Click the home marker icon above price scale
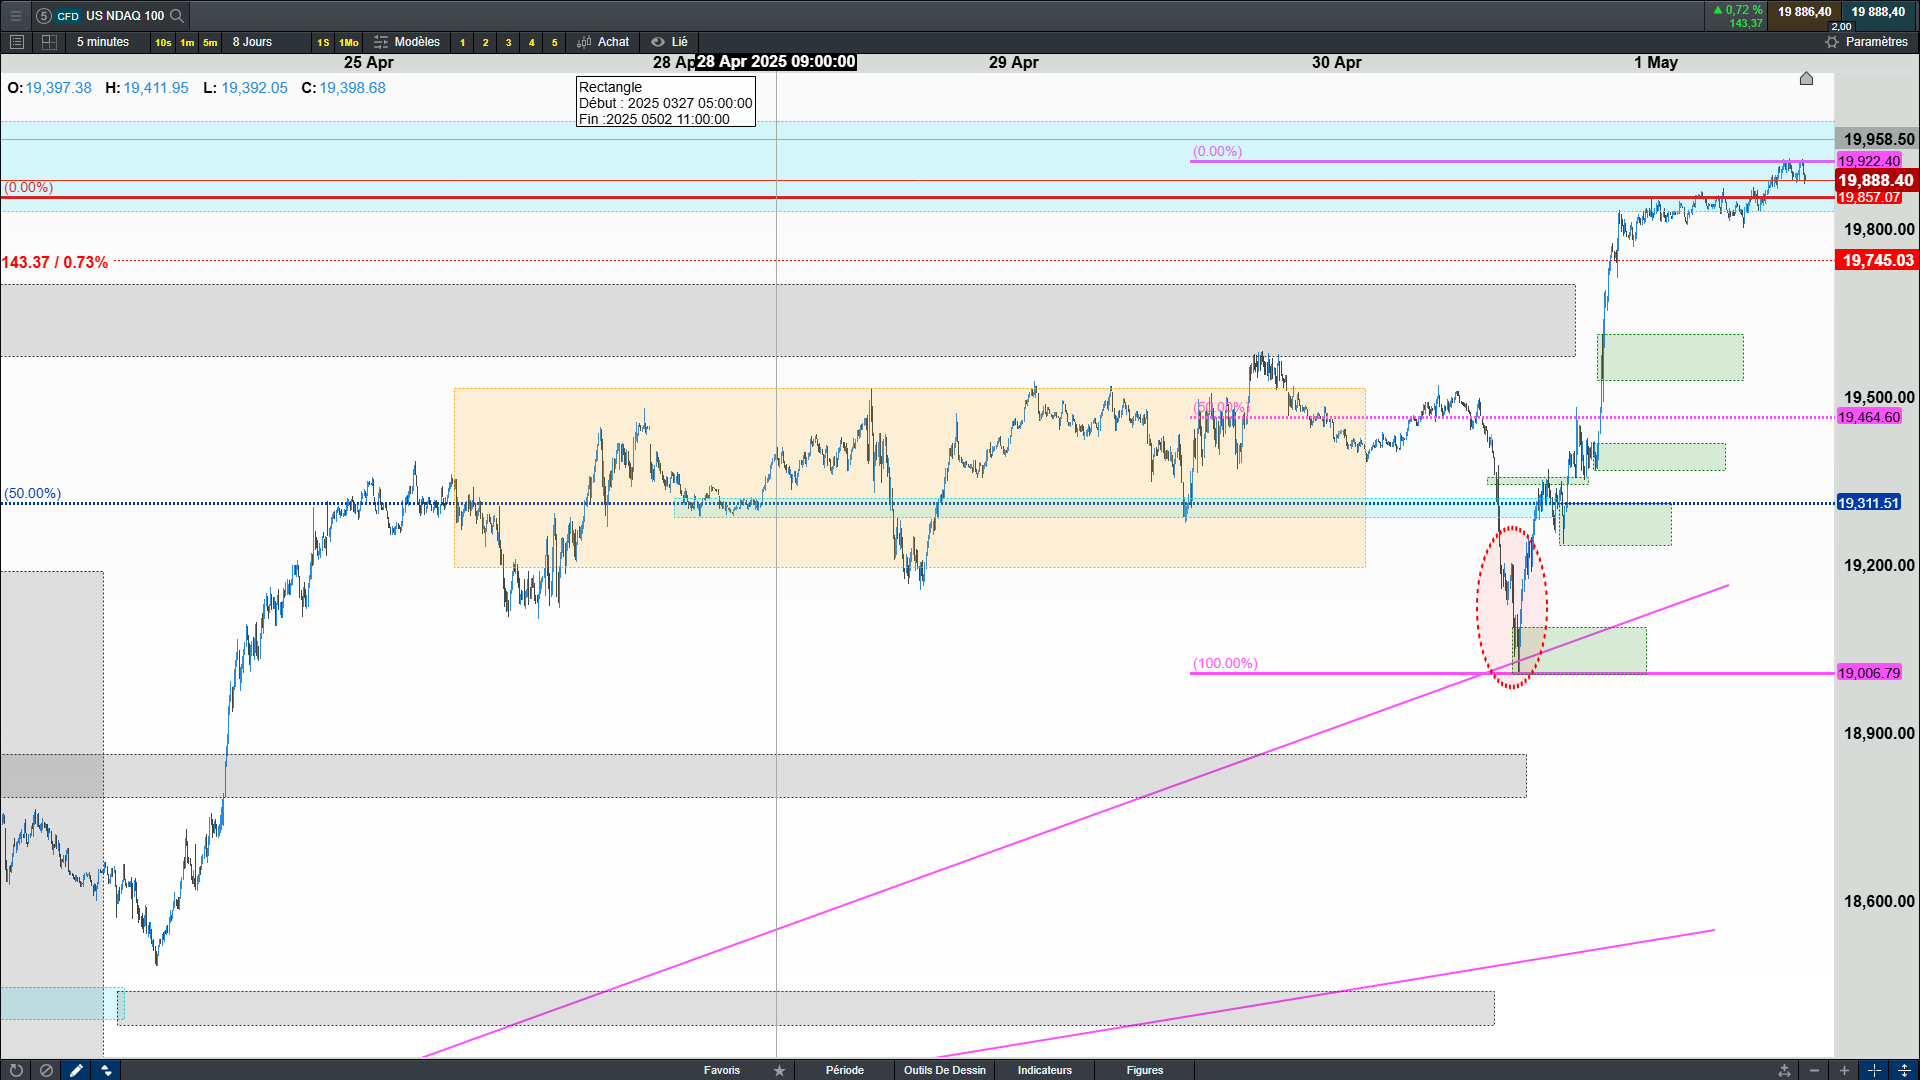Screen dimensions: 1920x1080 click(x=1806, y=79)
